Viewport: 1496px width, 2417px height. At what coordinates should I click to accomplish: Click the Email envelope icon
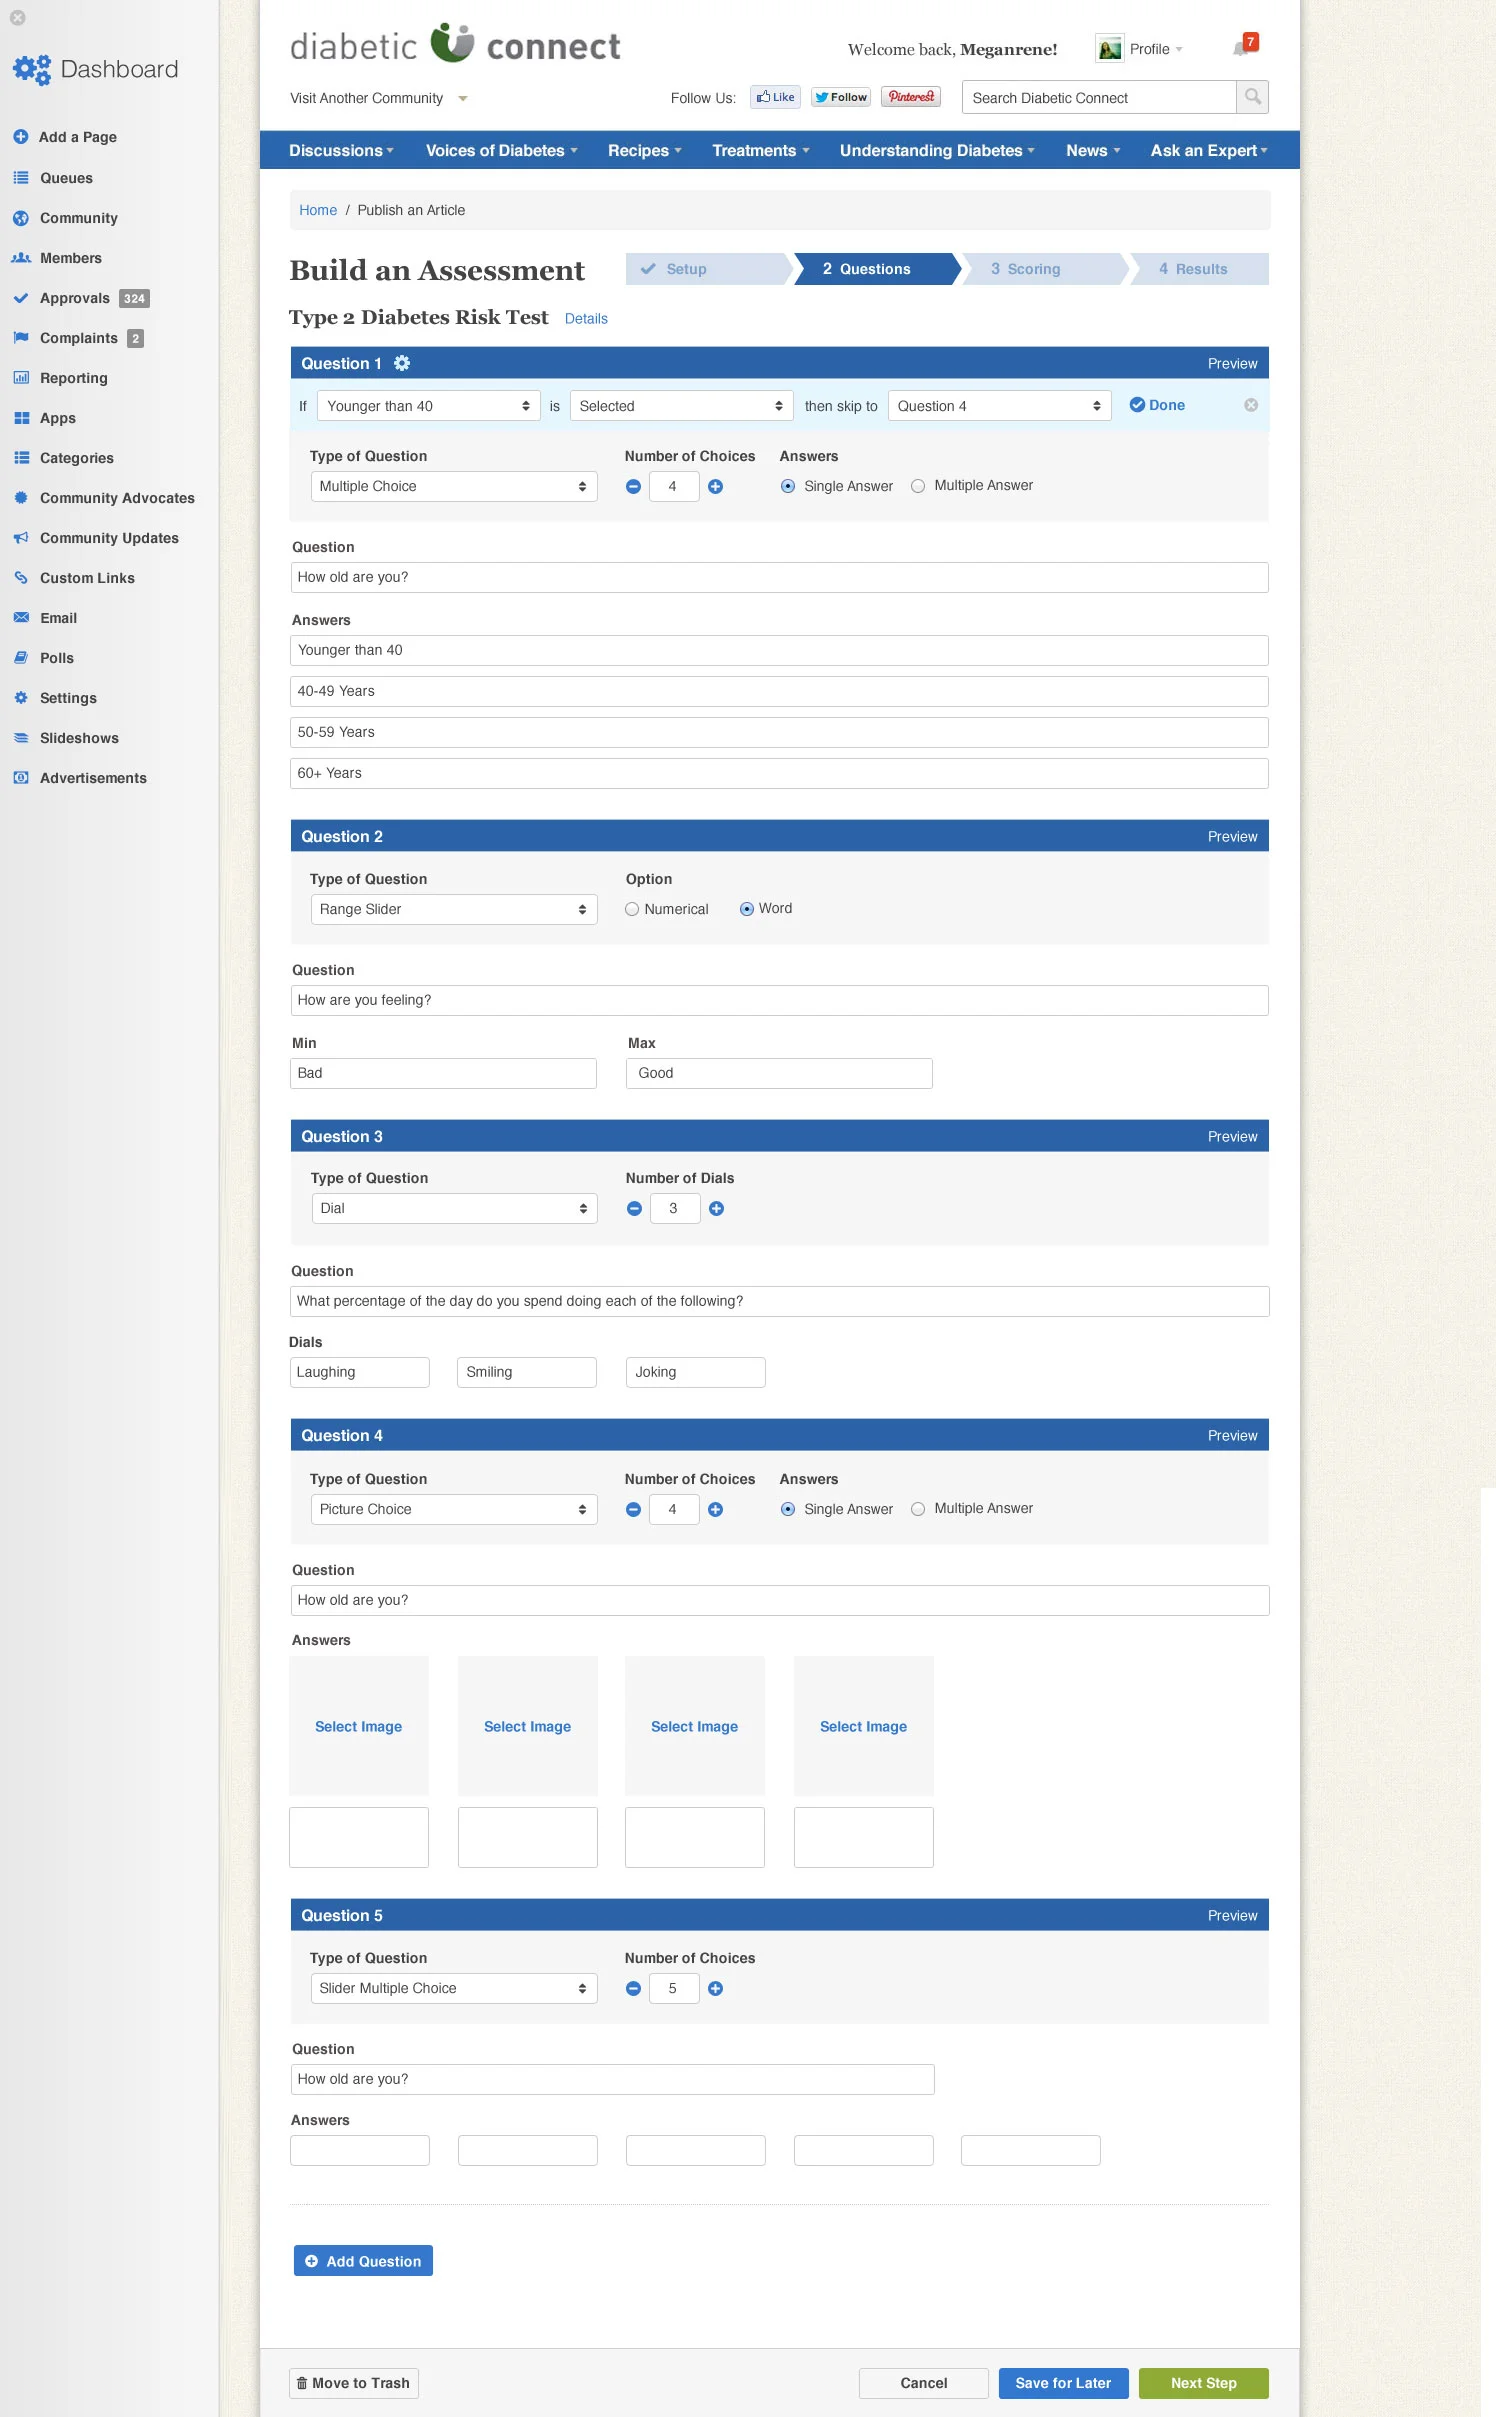21,618
